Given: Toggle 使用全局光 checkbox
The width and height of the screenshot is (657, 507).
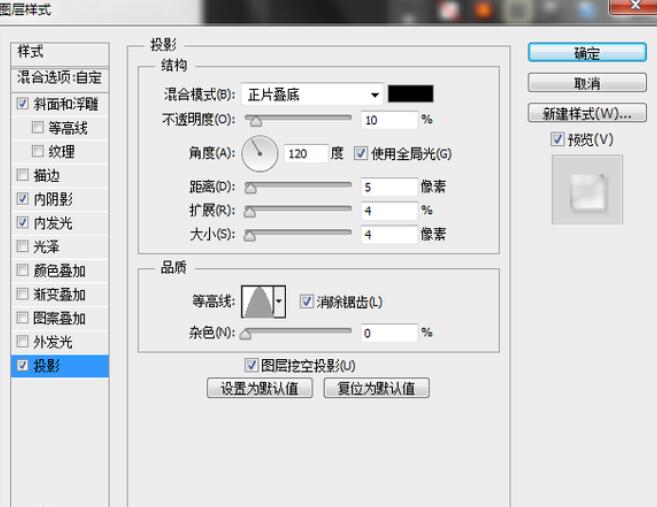Looking at the screenshot, I should pyautogui.click(x=361, y=153).
